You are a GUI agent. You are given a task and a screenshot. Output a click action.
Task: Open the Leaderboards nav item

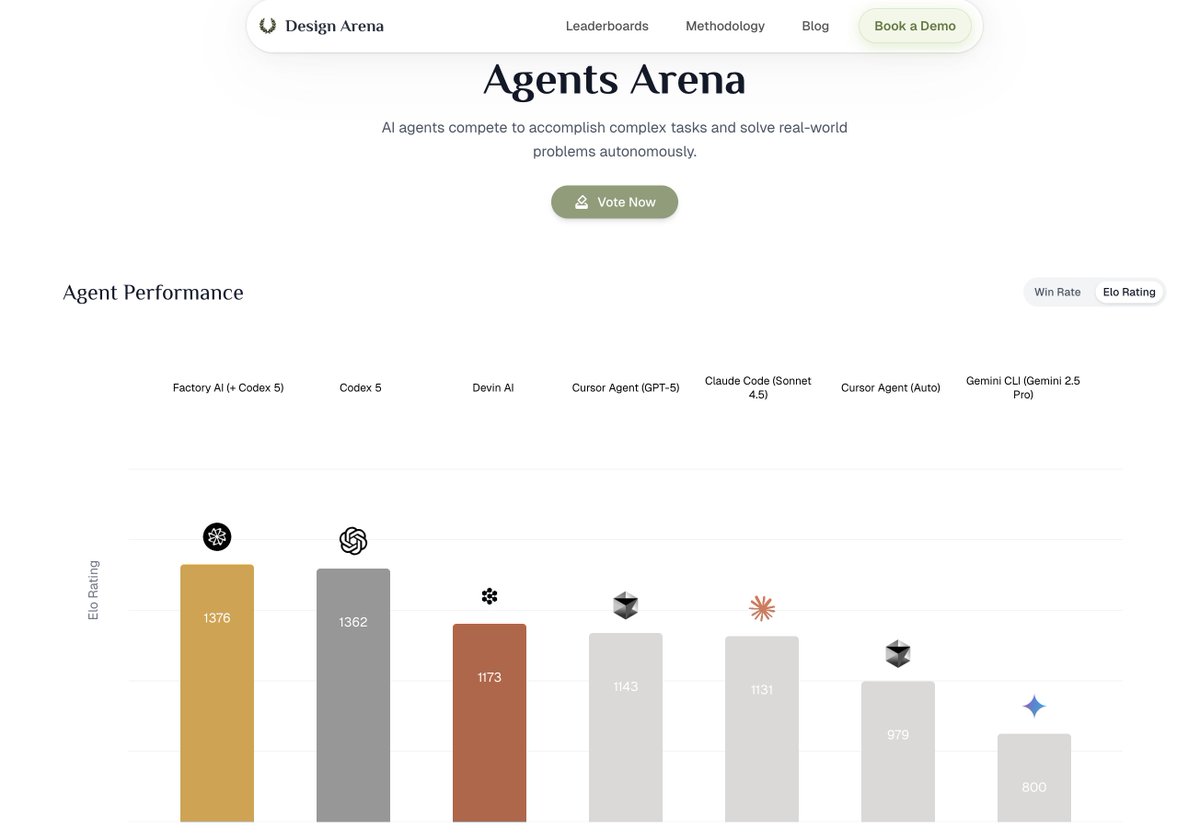coord(607,26)
